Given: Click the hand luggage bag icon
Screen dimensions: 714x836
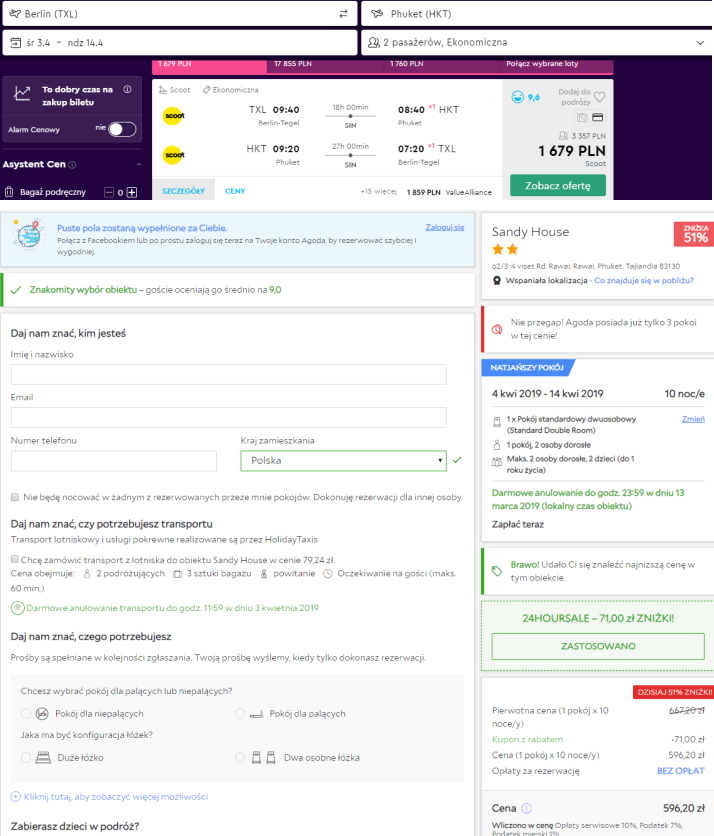Looking at the screenshot, I should click(9, 191).
